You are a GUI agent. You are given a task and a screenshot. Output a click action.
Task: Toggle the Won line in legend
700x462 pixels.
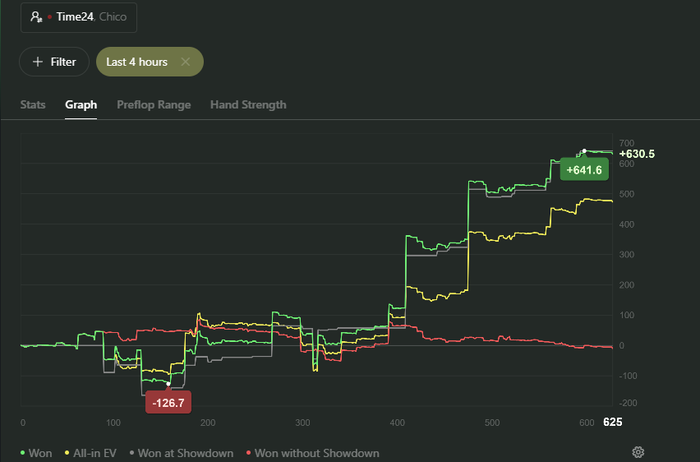(36, 453)
